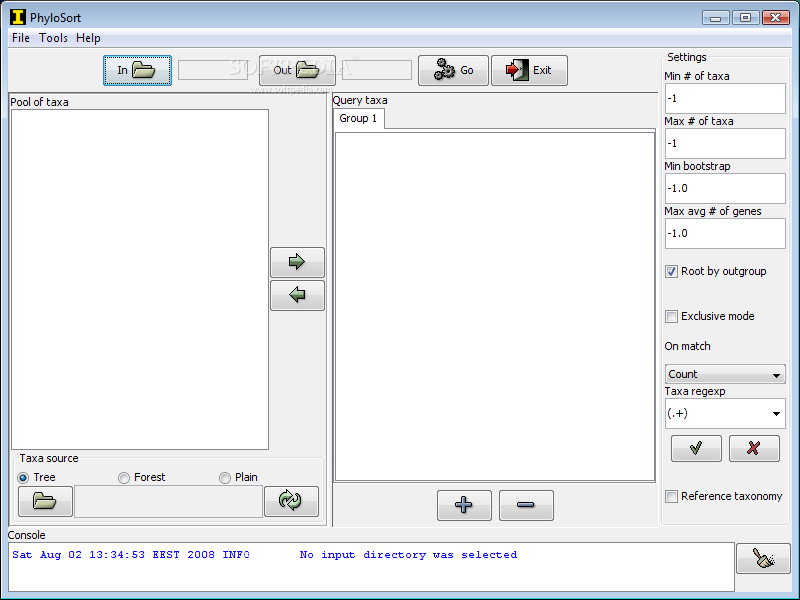Screen dimensions: 800x600
Task: Click the Max avg # of genes field
Action: coord(725,234)
